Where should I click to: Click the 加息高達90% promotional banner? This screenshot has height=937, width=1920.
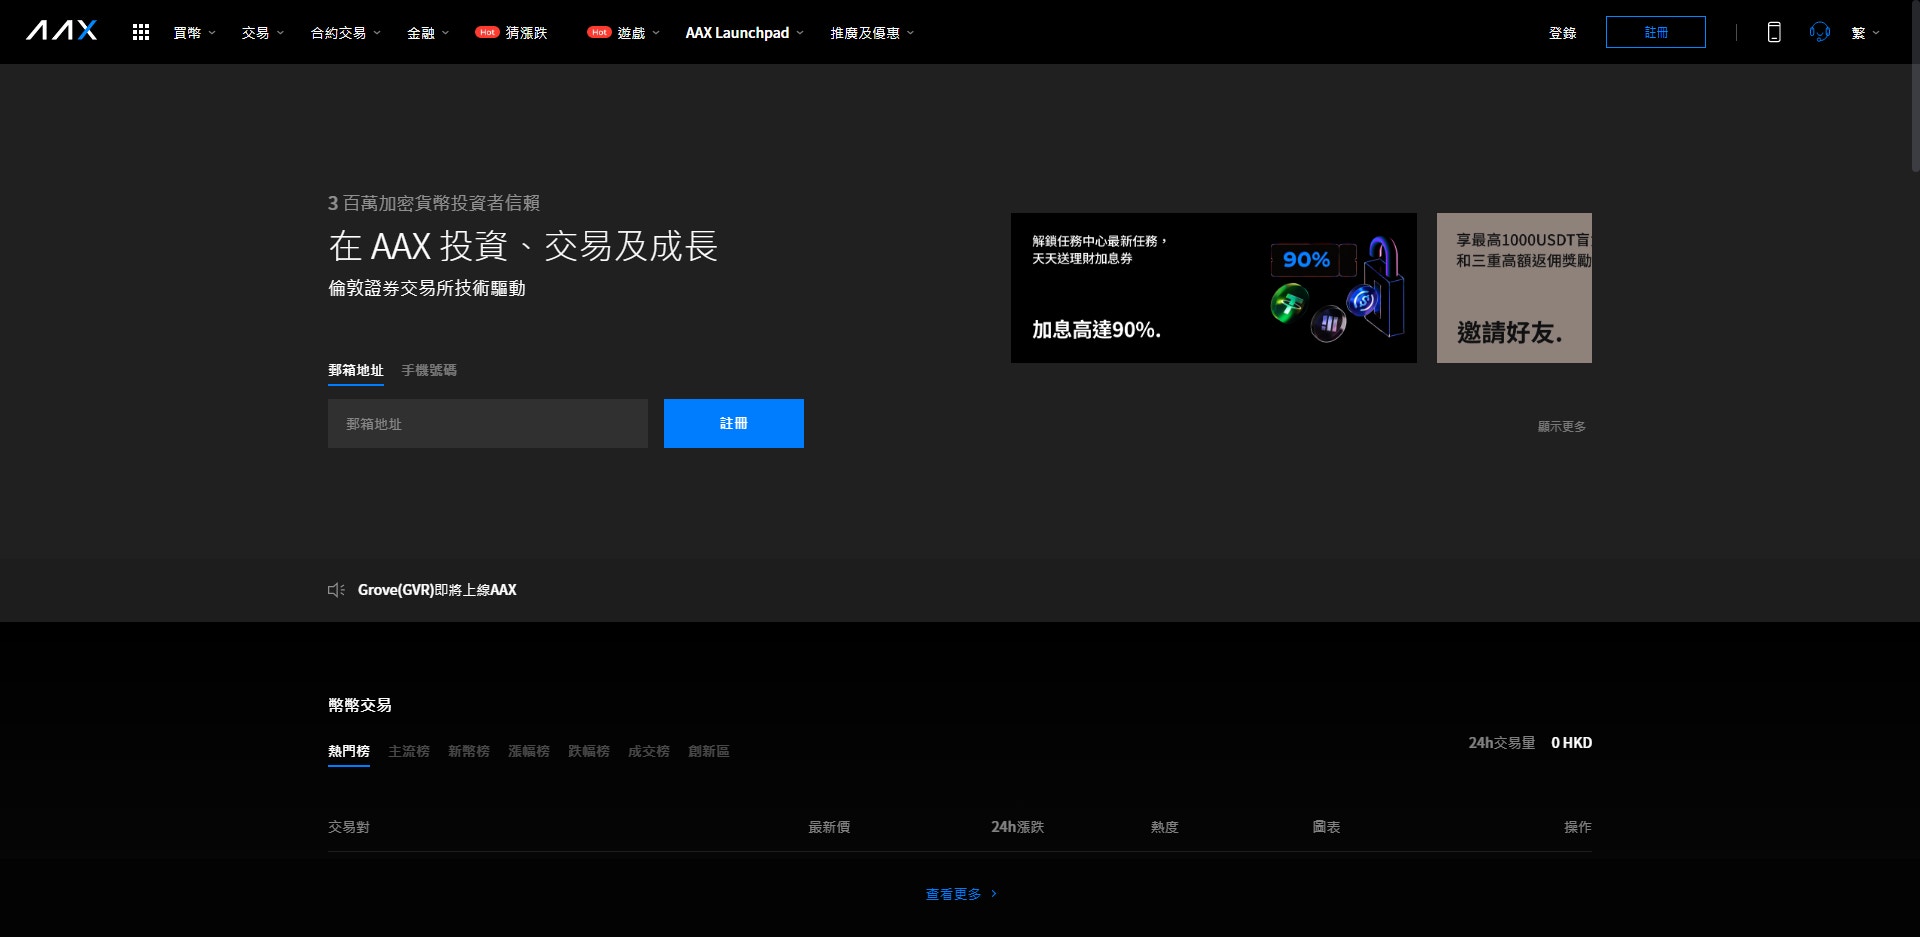point(1213,288)
